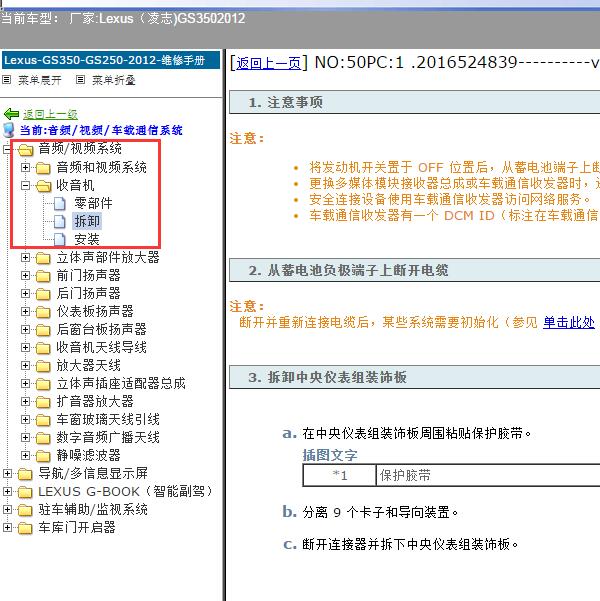Click the Lexus-GS350-GS250-2012-维修手册 header
This screenshot has width=600, height=601.
111,60
